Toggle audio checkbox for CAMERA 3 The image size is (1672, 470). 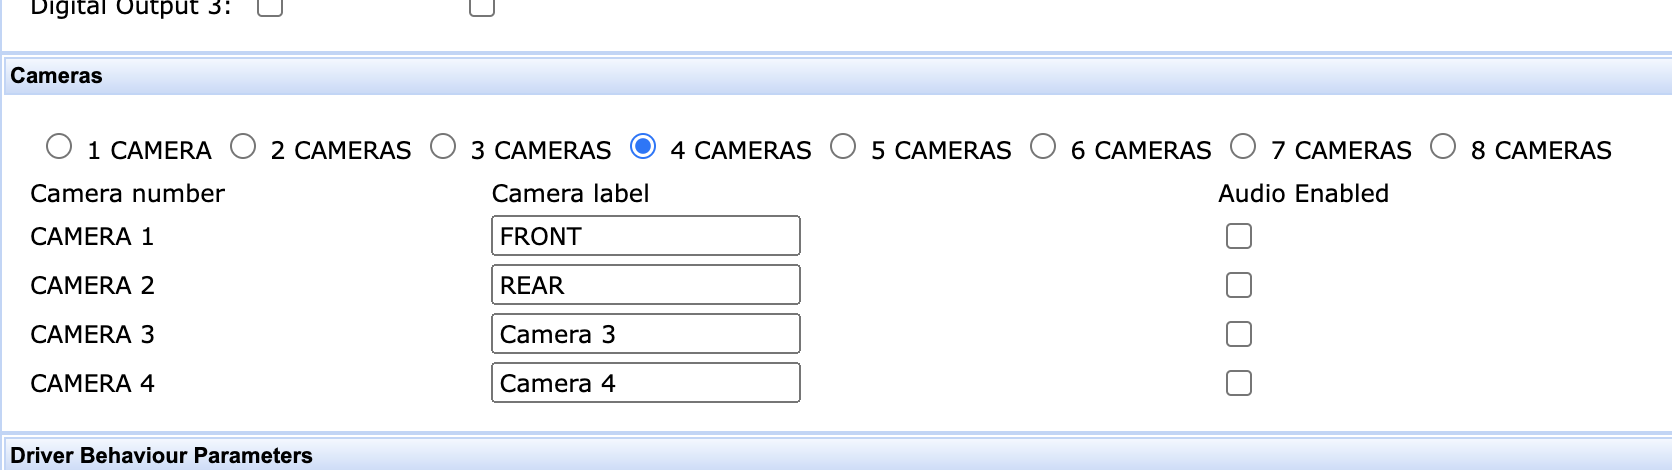click(1239, 334)
